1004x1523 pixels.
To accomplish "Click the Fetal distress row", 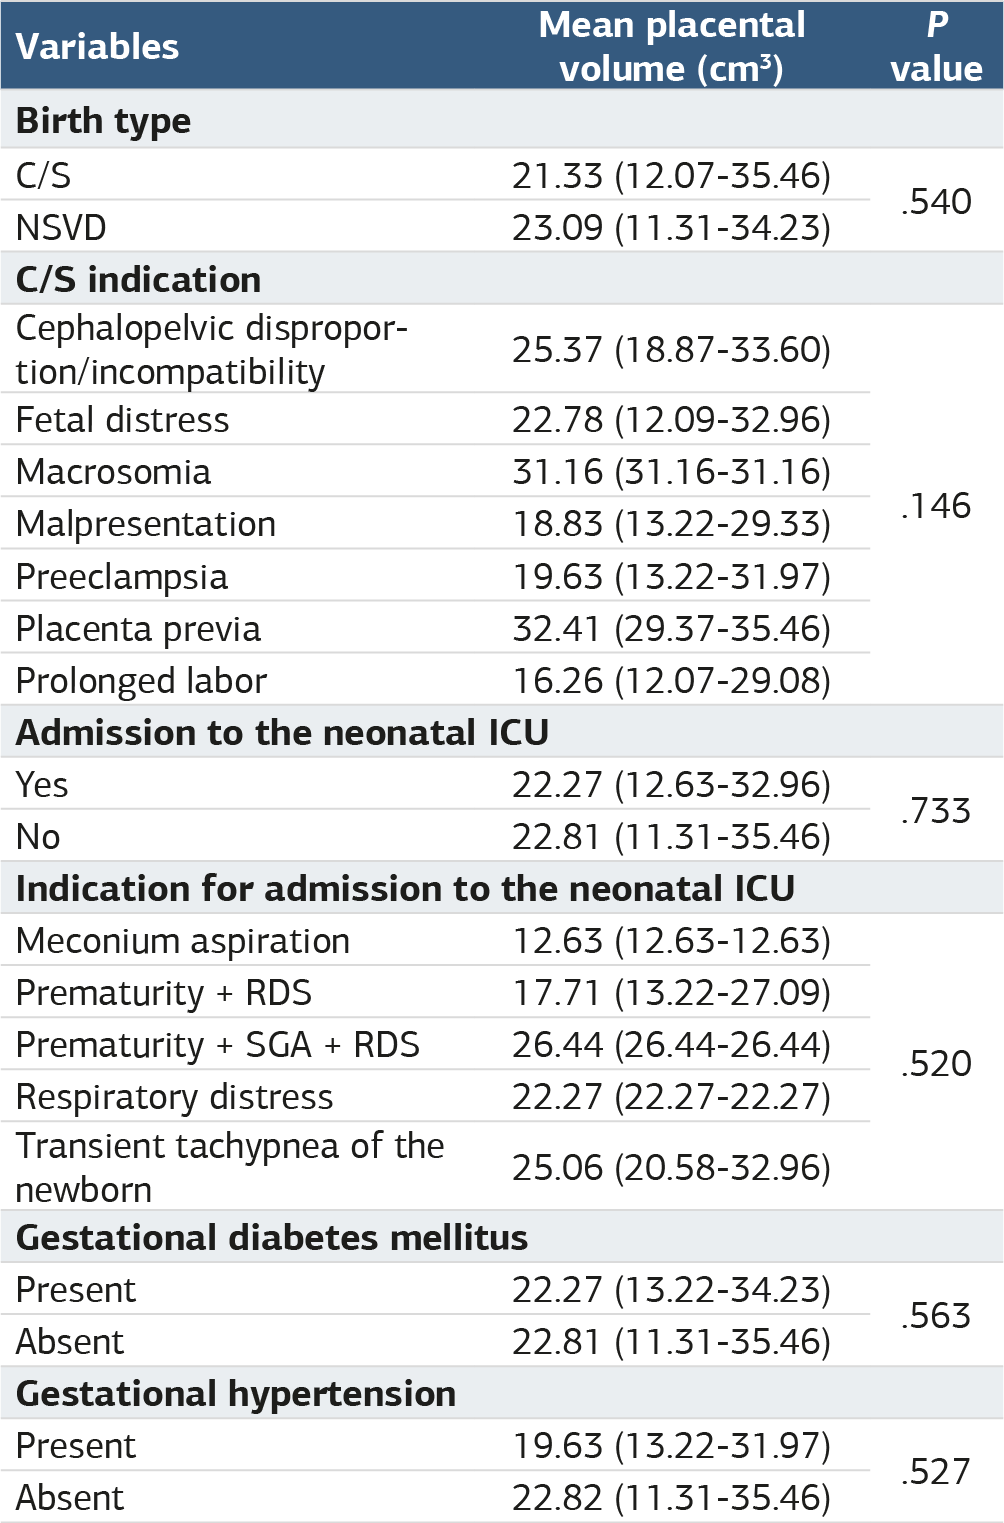I will (435, 419).
